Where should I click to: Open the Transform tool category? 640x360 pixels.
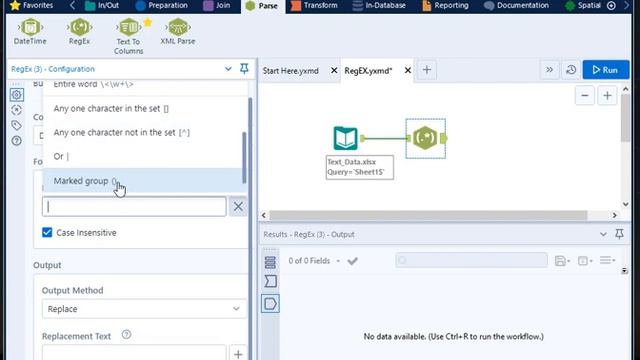coord(314,6)
